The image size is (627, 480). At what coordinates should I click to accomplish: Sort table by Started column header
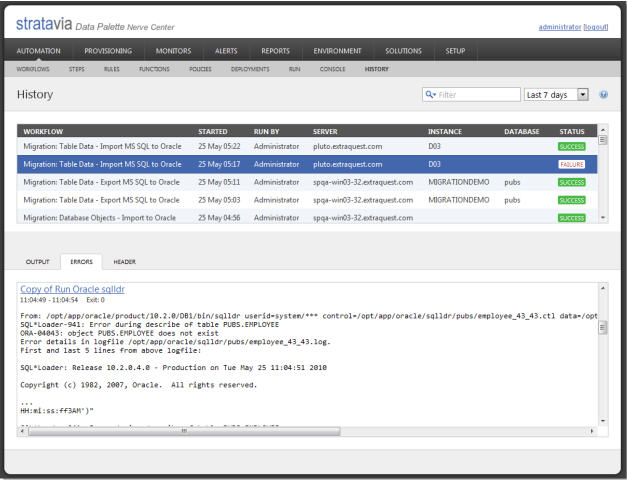click(x=213, y=131)
